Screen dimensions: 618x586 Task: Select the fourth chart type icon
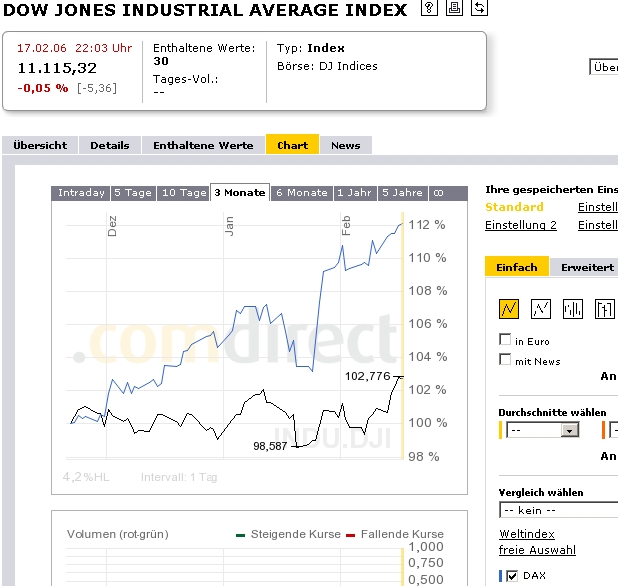604,308
